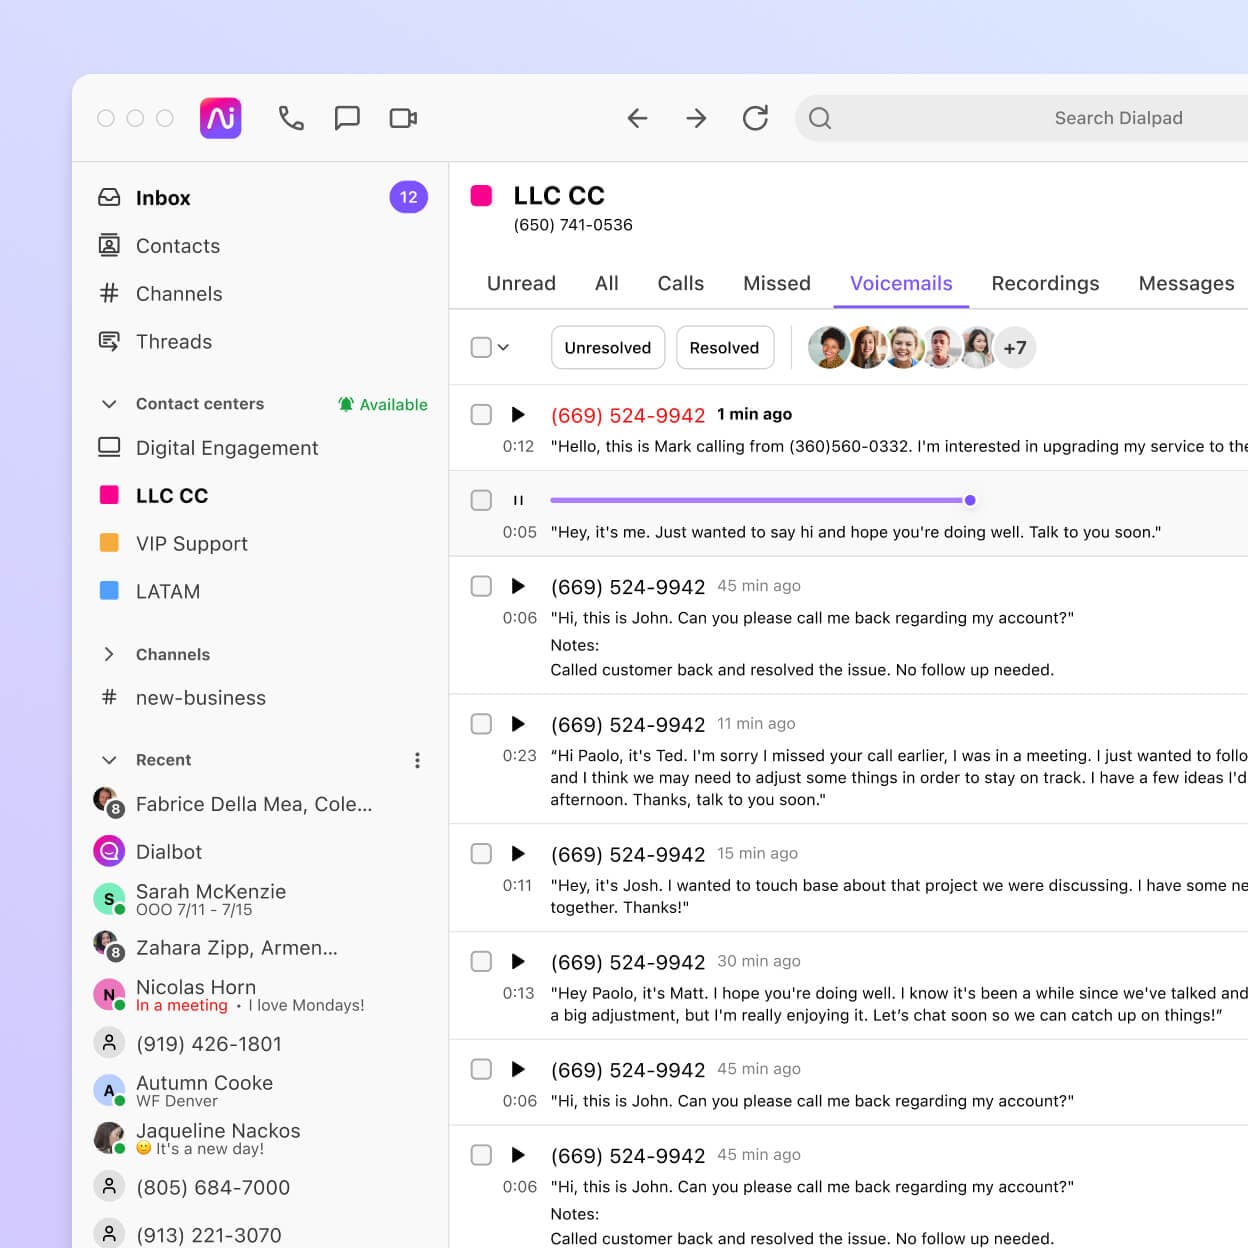1248x1248 pixels.
Task: Refresh the current view
Action: (756, 118)
